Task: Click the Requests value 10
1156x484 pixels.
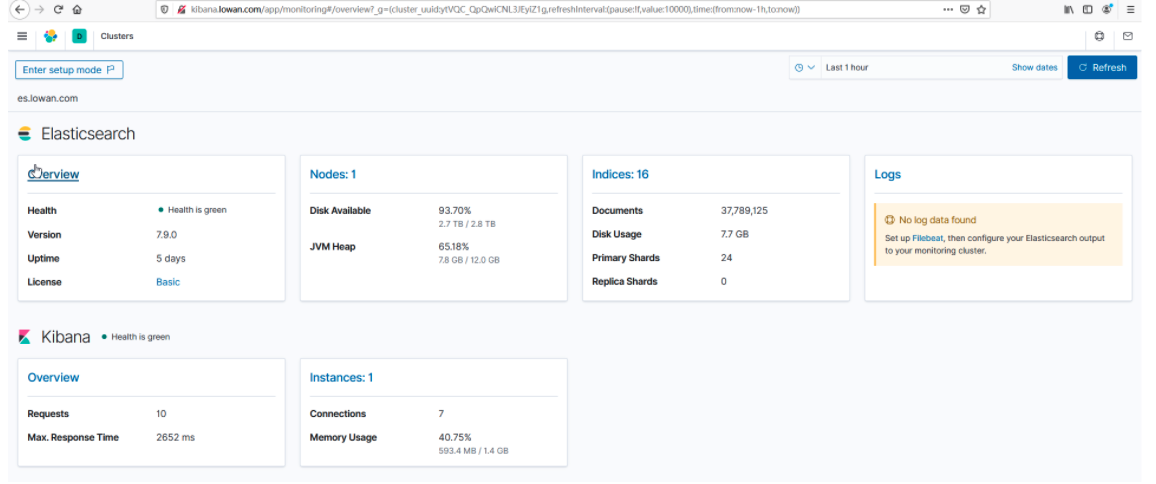Action: [x=161, y=414]
